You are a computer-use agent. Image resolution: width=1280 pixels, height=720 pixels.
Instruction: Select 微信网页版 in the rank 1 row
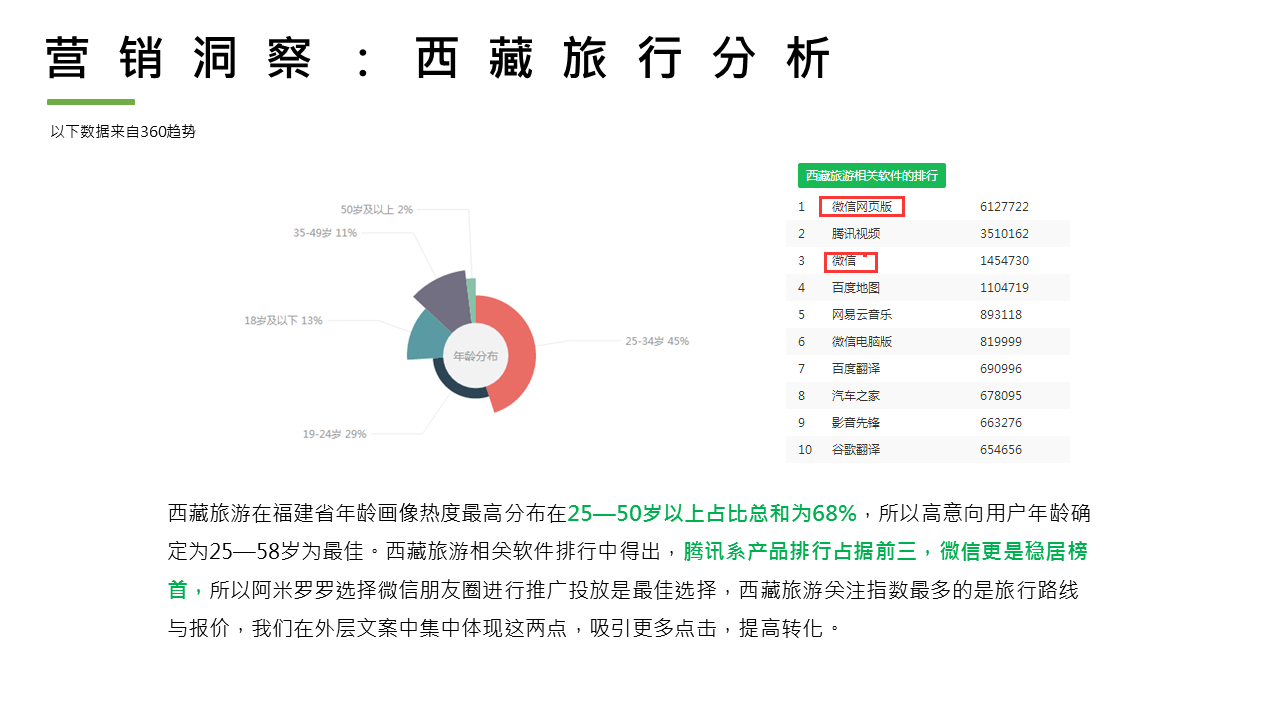[x=861, y=207]
